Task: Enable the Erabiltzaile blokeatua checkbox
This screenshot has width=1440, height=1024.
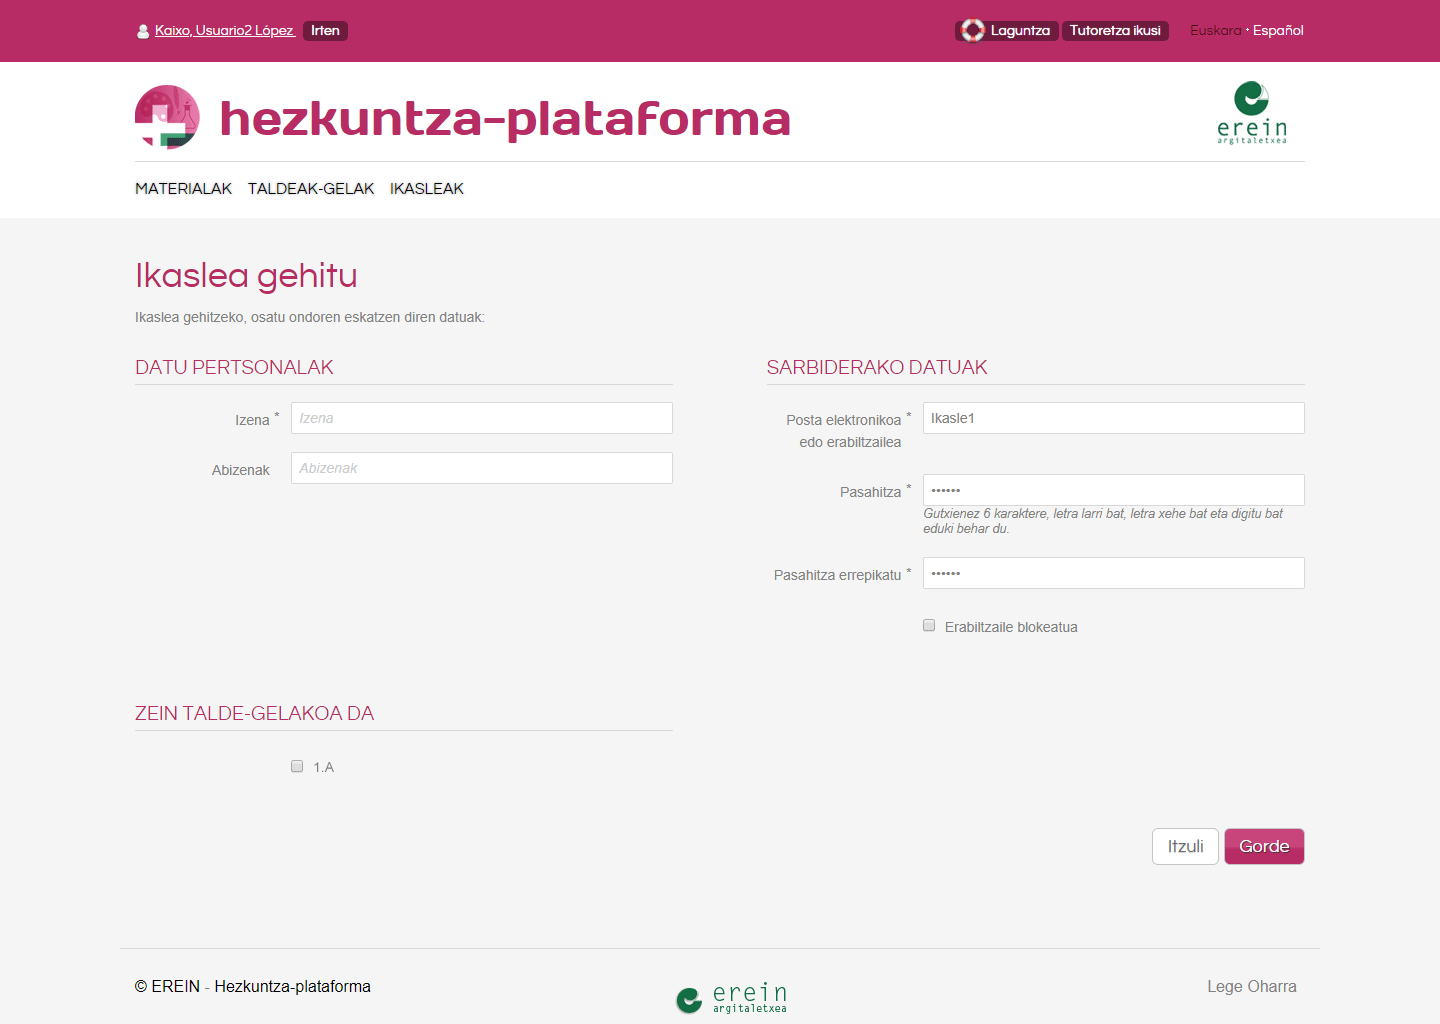Action: click(x=929, y=626)
